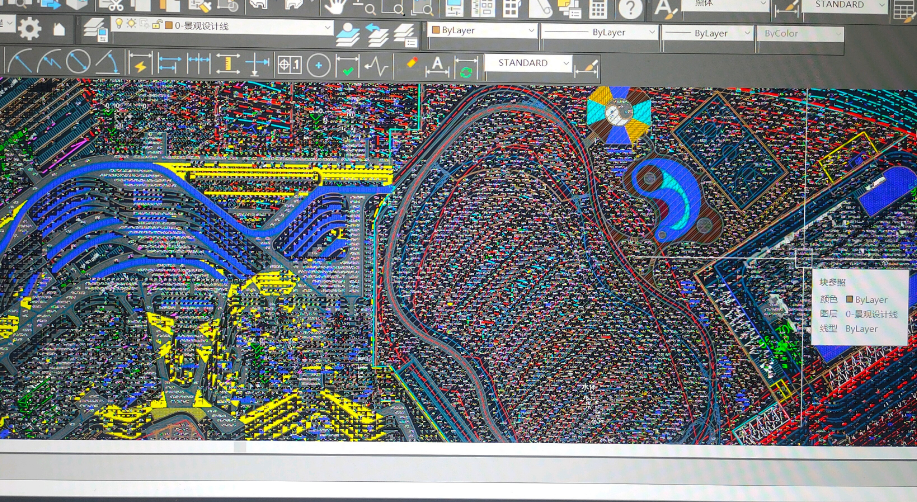This screenshot has height=502, width=917.
Task: Open the Layer States Manager icon
Action: [x=405, y=35]
